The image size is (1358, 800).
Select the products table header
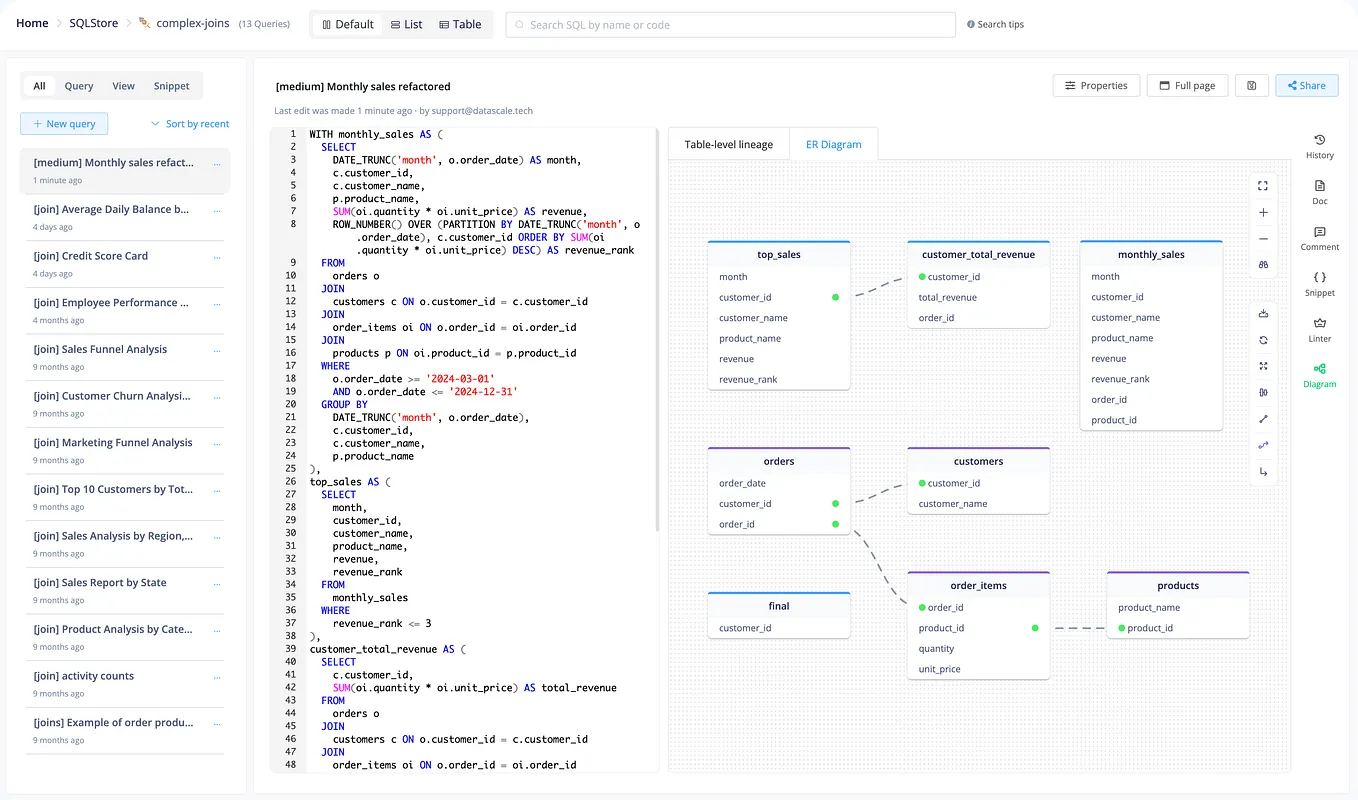[1178, 585]
